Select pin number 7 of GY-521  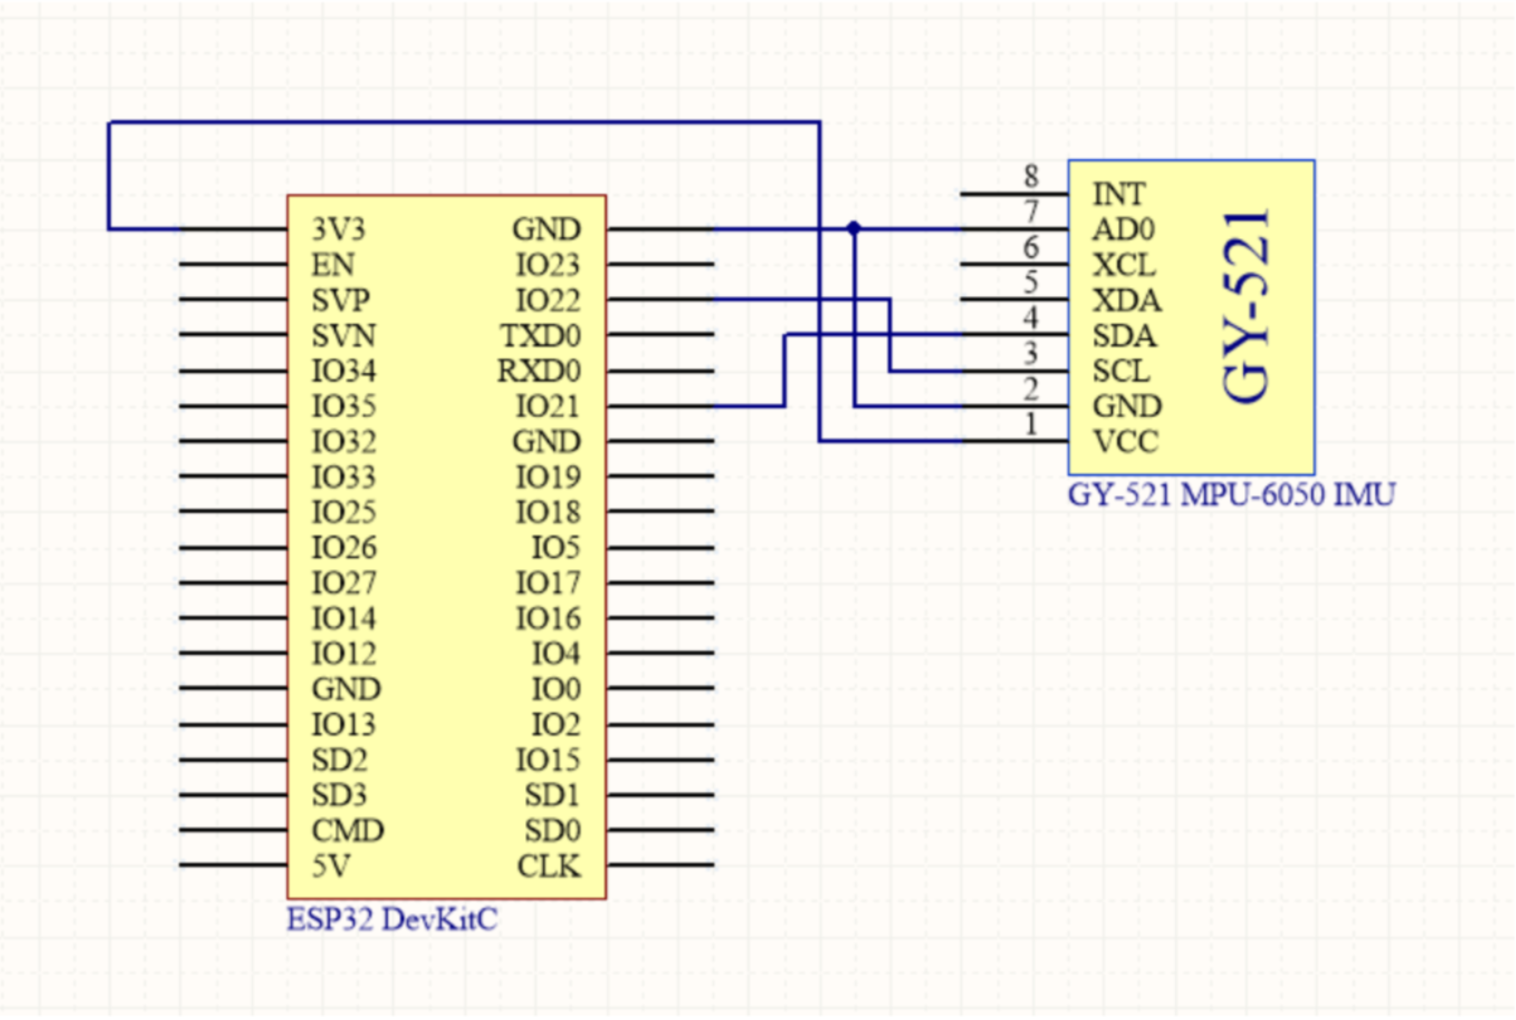(x=1031, y=211)
